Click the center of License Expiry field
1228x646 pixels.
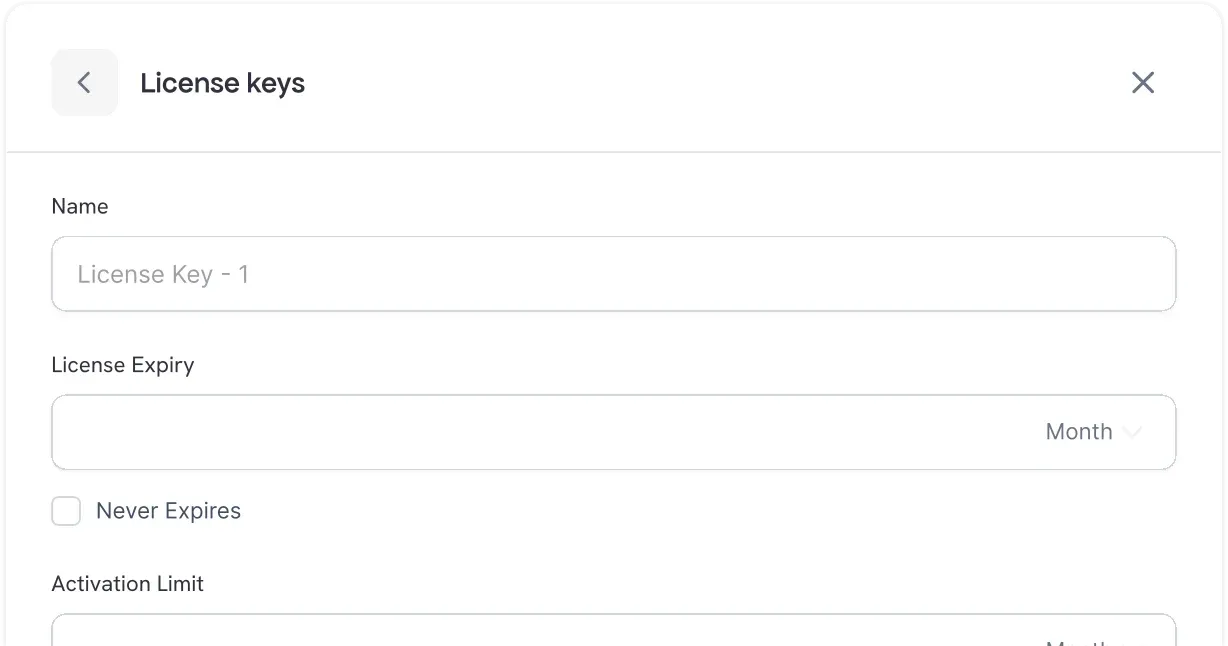coord(613,432)
